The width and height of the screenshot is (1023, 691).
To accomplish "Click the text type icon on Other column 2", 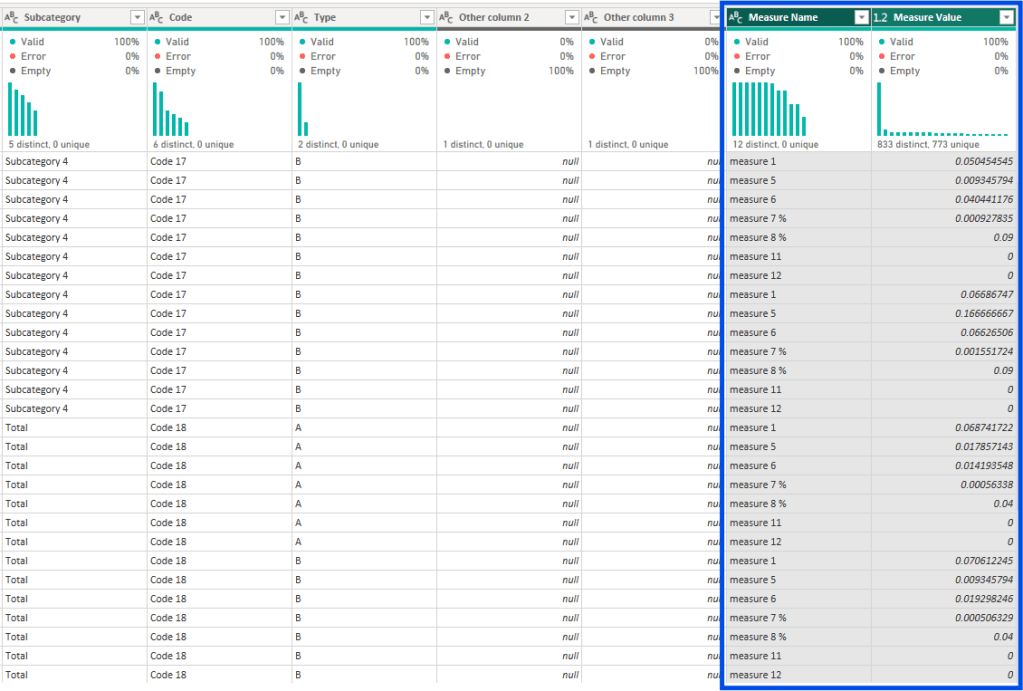I will click(447, 16).
